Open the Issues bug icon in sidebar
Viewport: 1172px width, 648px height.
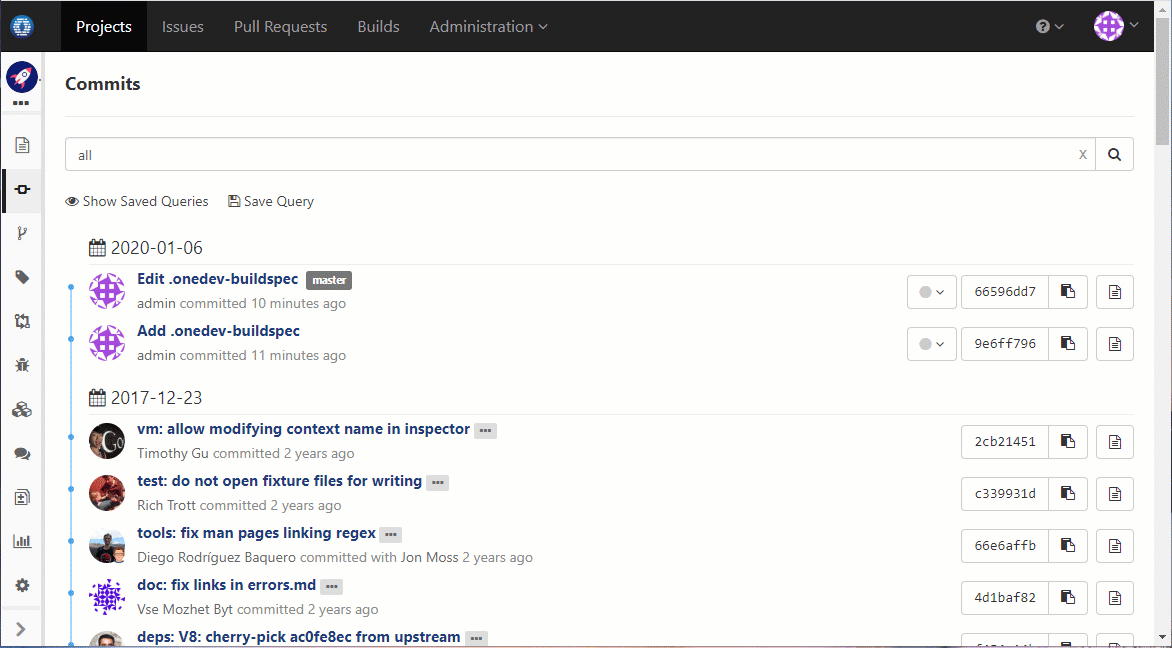(22, 365)
